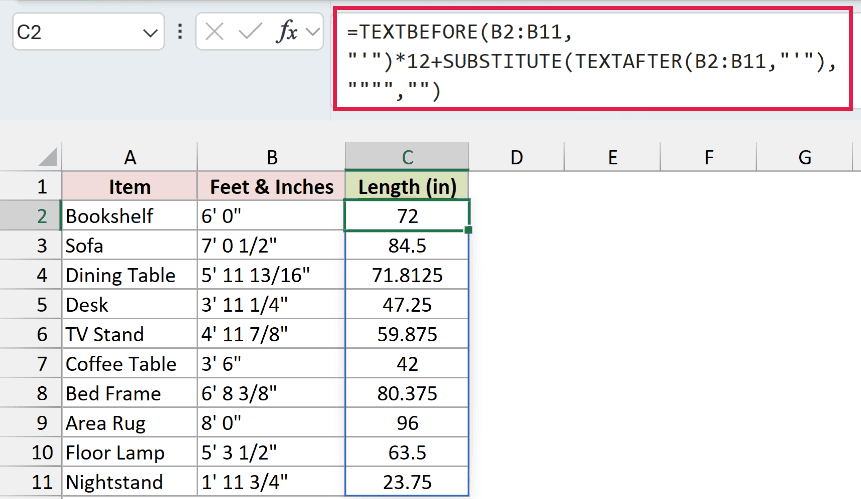This screenshot has width=861, height=499.
Task: Select column C header
Action: (407, 157)
